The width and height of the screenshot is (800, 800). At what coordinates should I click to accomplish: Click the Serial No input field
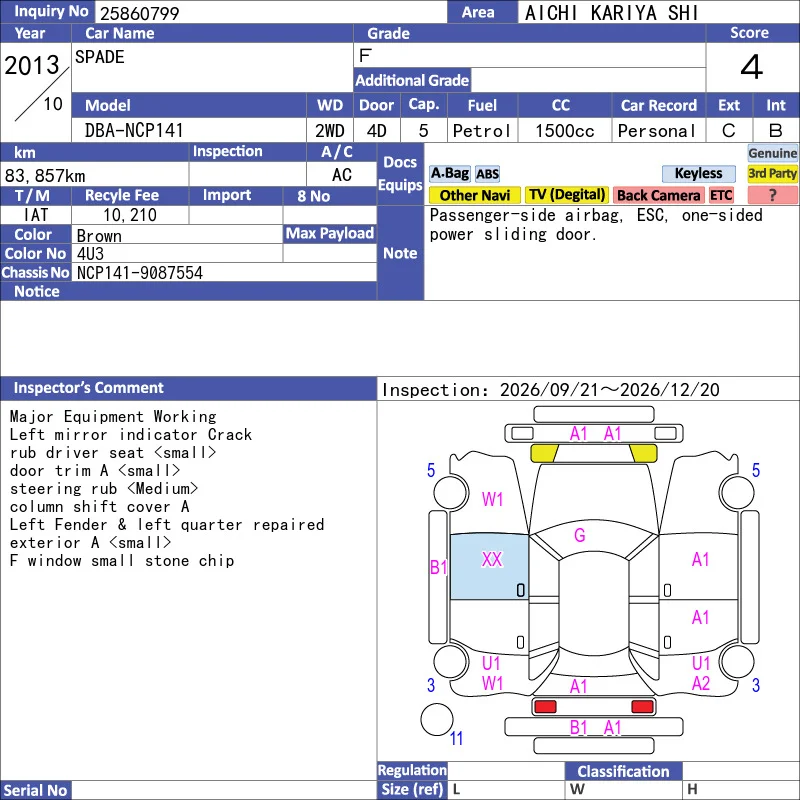click(224, 790)
